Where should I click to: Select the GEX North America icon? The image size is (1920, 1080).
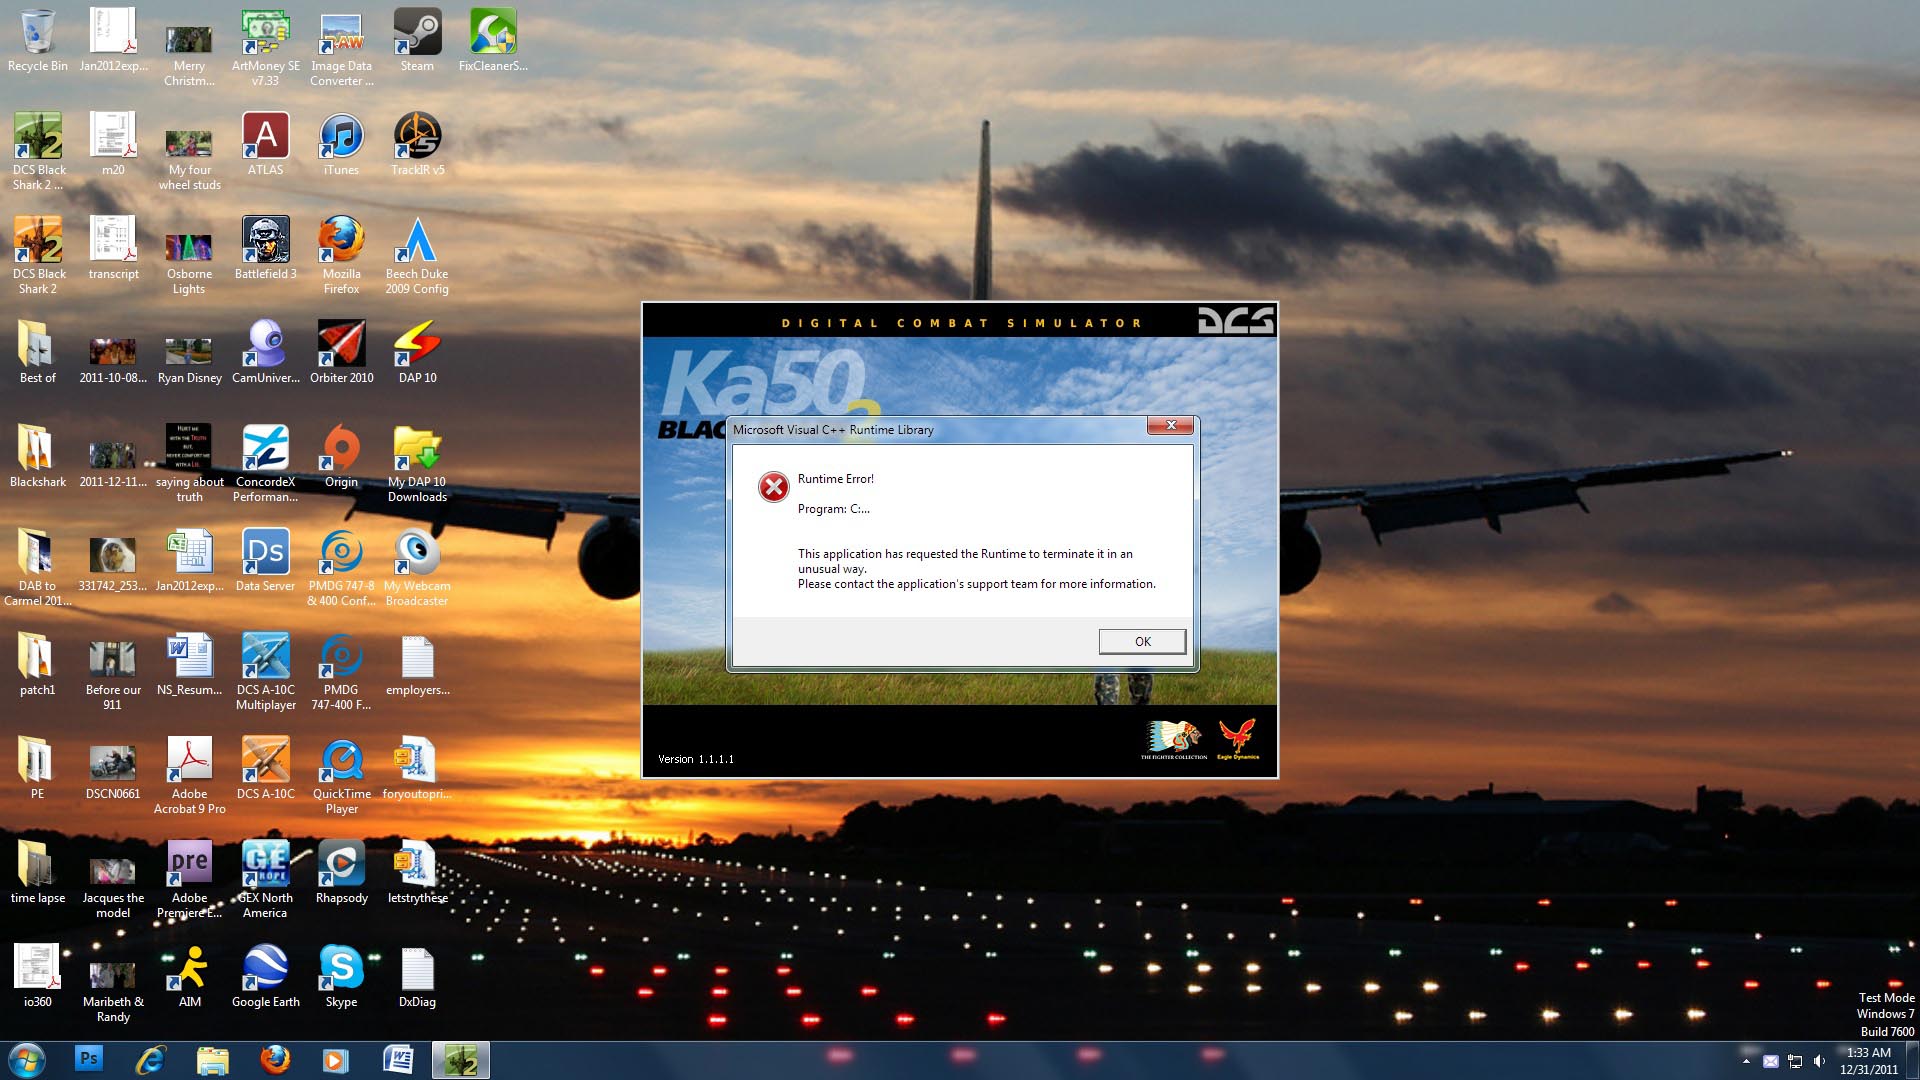[x=265, y=879]
